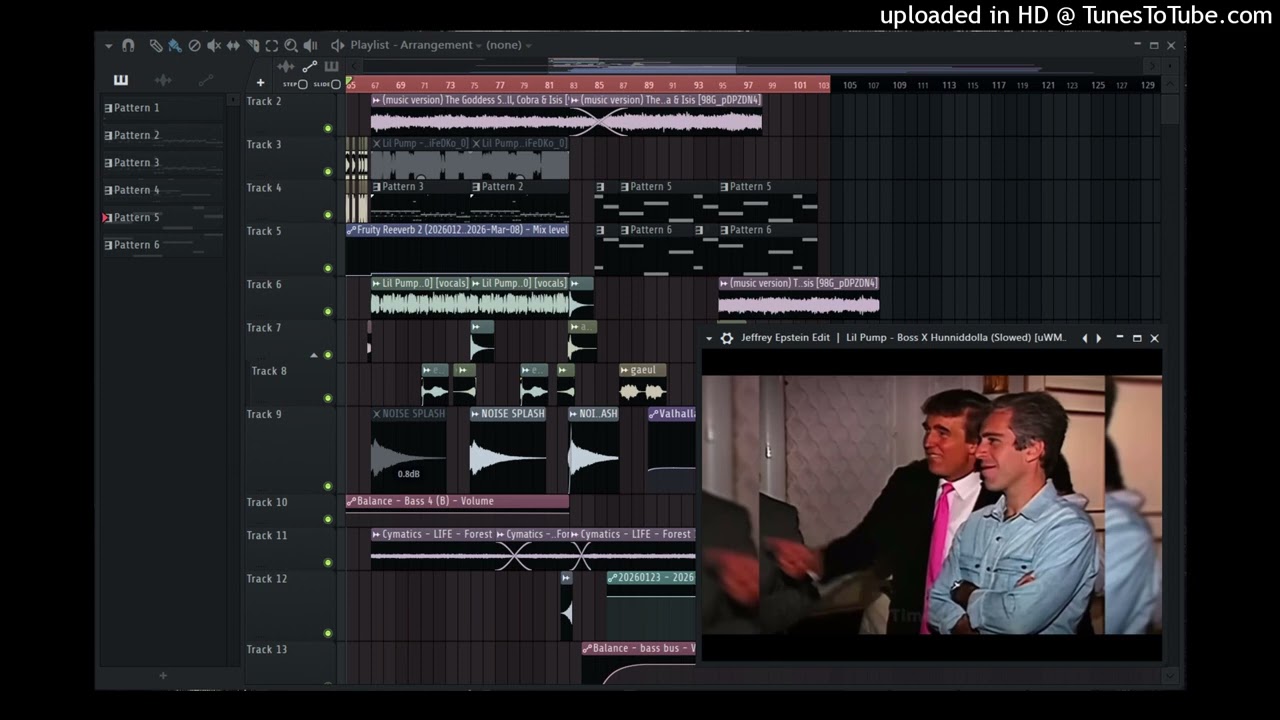Click the piano pattern icon above SLIDE
The height and width of the screenshot is (720, 1280).
pyautogui.click(x=331, y=67)
